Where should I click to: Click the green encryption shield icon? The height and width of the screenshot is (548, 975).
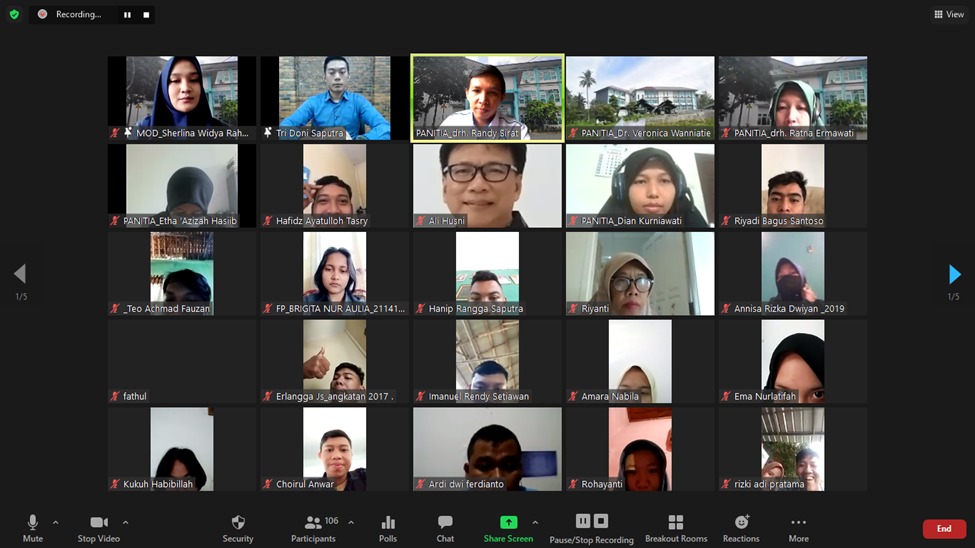(14, 14)
